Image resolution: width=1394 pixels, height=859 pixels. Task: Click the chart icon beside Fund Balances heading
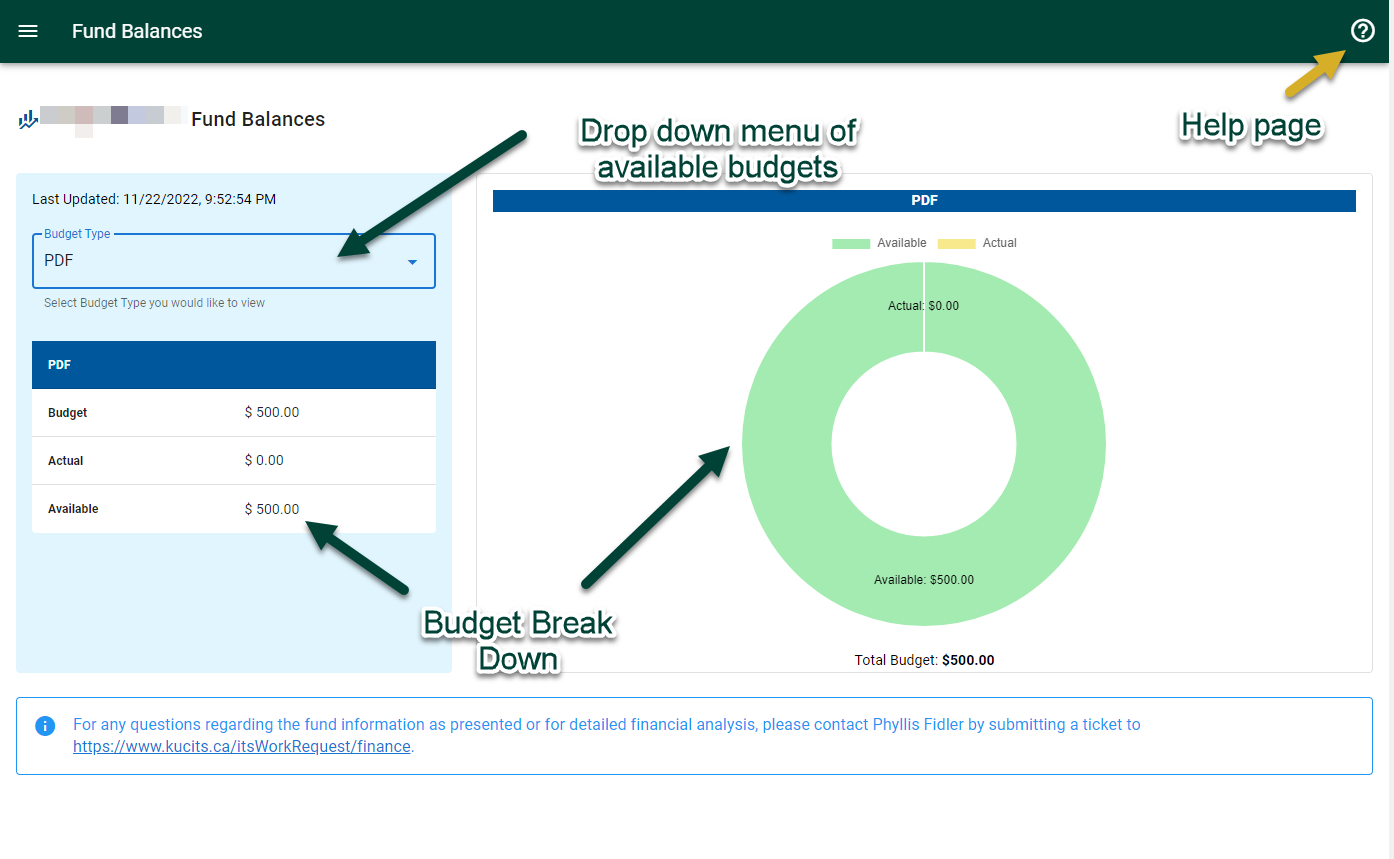click(28, 120)
